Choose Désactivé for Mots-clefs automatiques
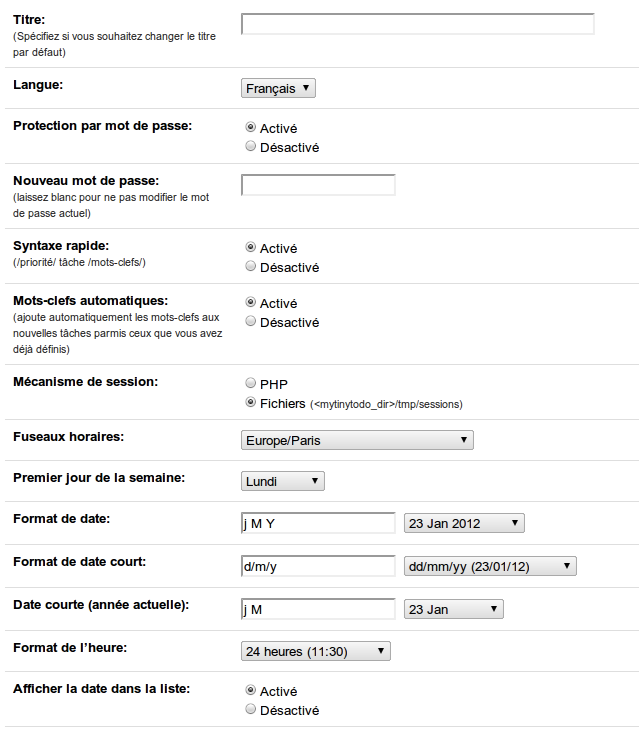The height and width of the screenshot is (733, 639). point(251,322)
